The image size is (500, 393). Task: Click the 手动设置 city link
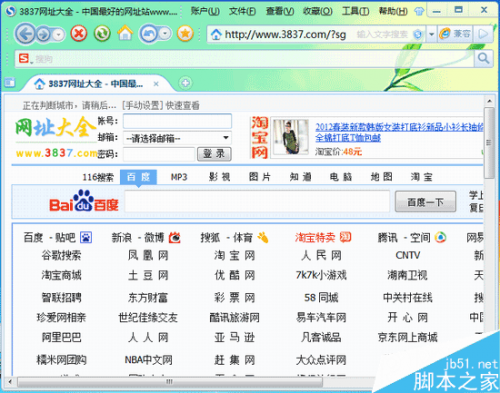142,106
